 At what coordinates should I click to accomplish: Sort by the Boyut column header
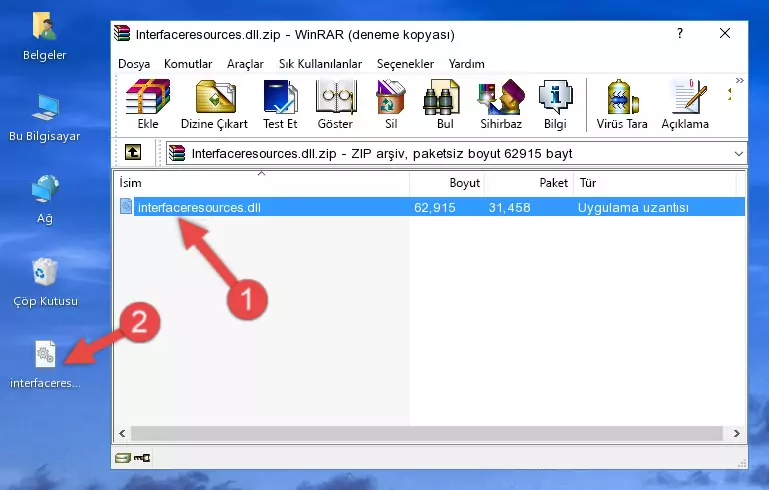click(x=447, y=183)
